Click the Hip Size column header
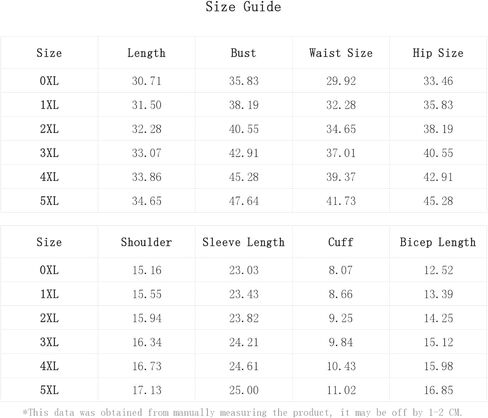The width and height of the screenshot is (488, 418). [438, 53]
